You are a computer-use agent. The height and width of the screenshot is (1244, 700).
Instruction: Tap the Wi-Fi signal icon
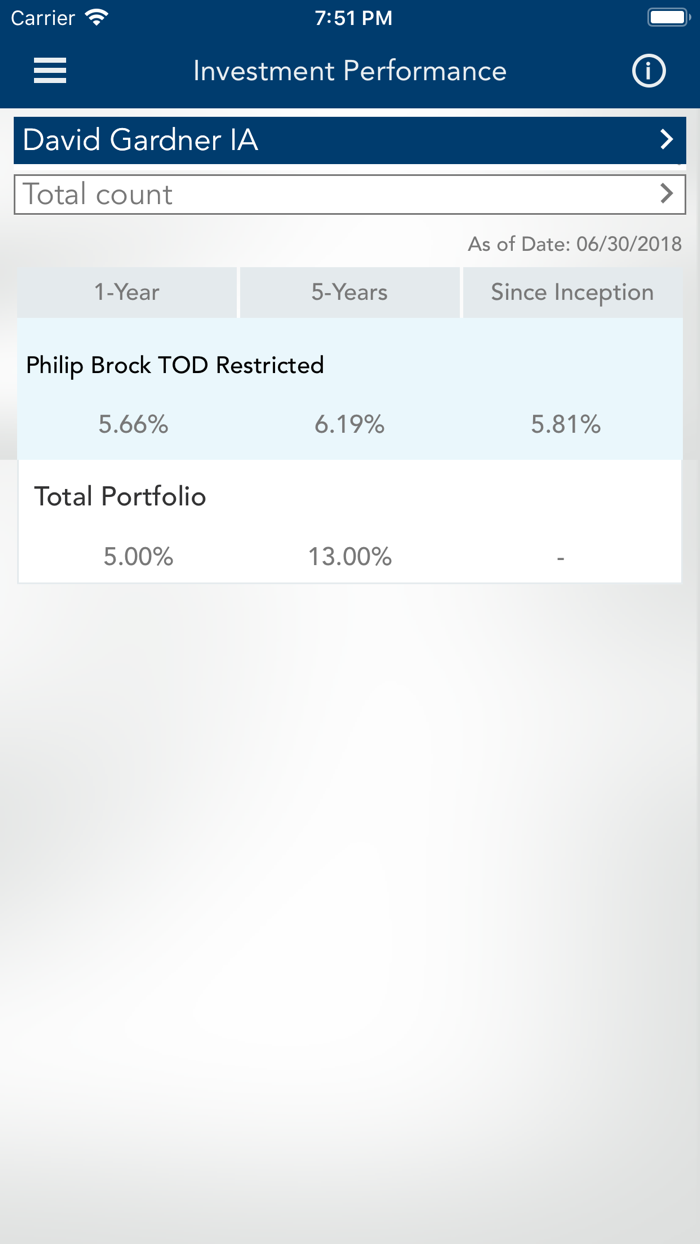pyautogui.click(x=97, y=18)
